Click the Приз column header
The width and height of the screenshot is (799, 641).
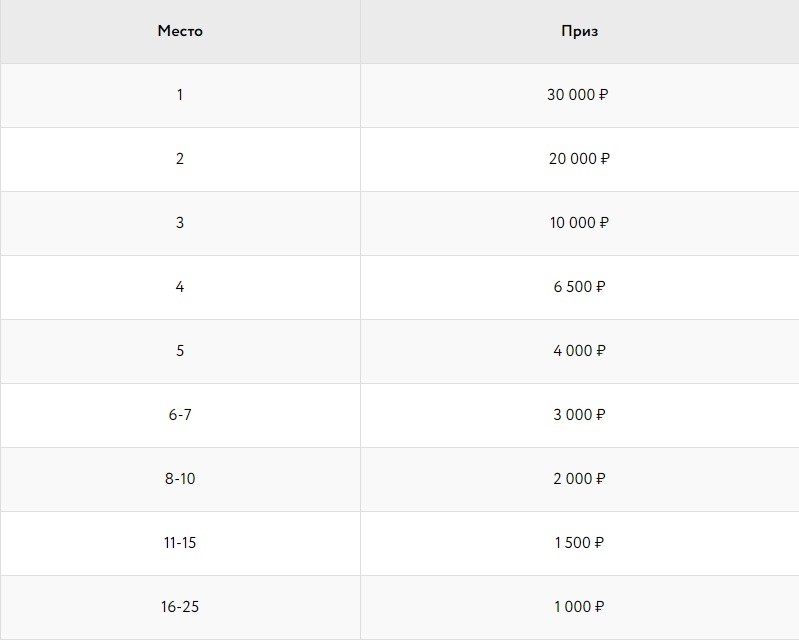pos(579,32)
